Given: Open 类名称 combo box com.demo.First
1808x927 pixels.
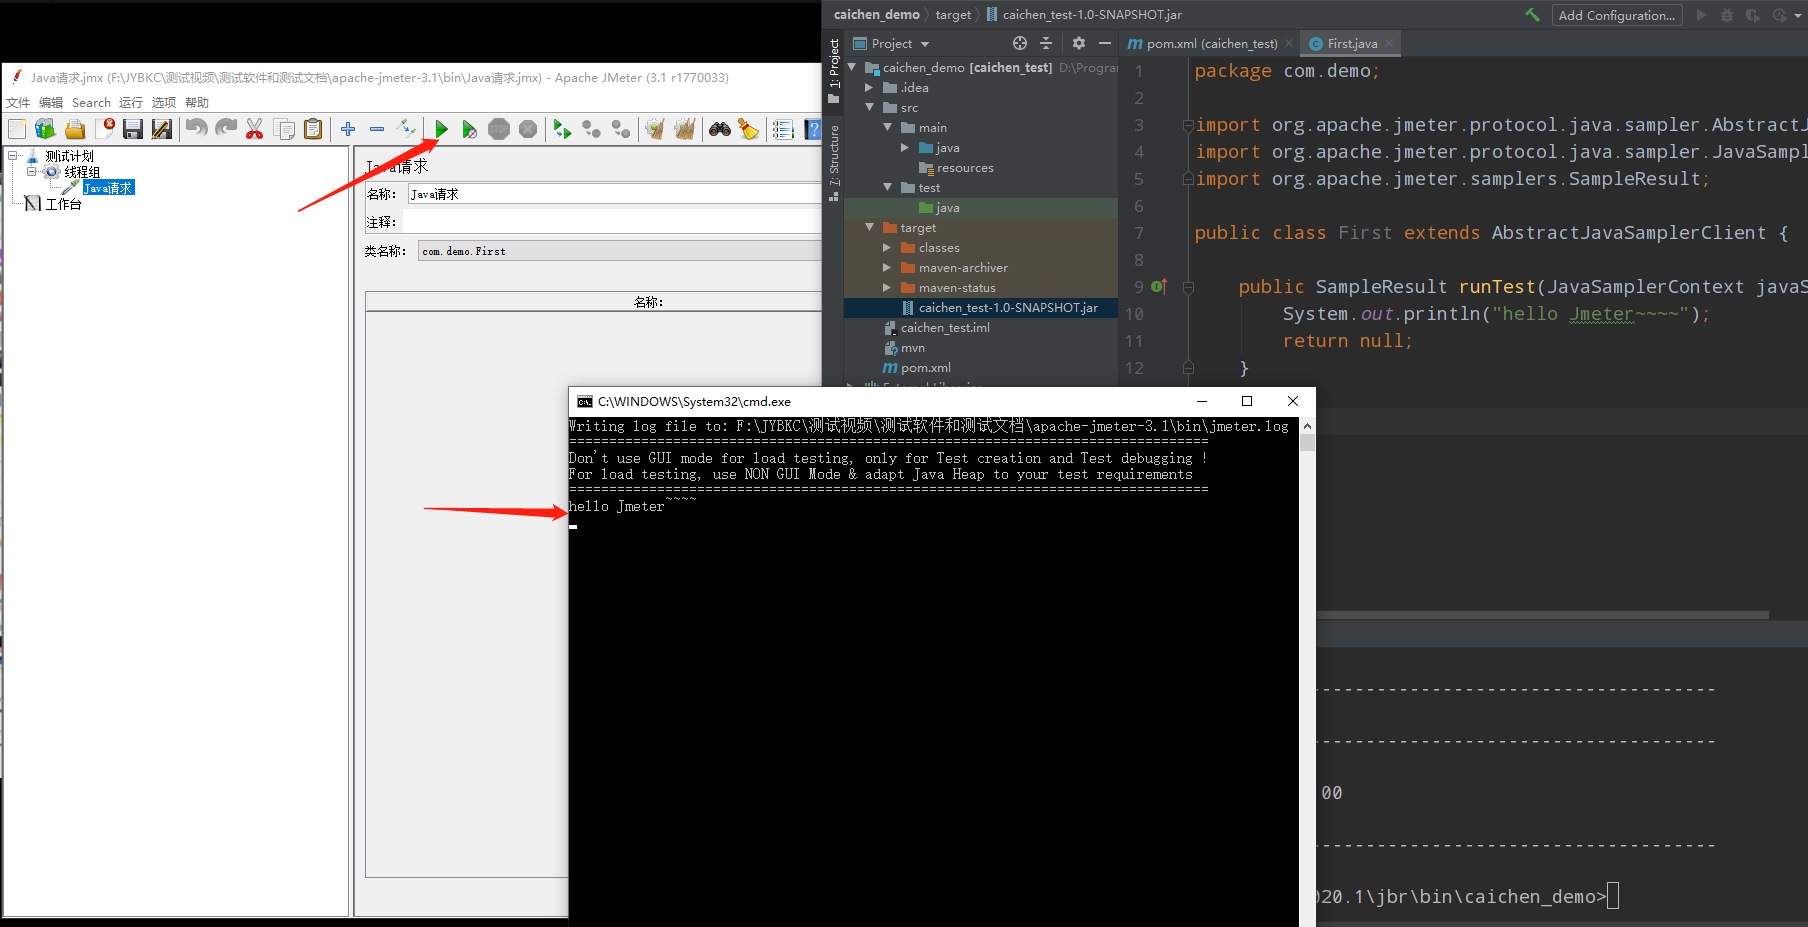Looking at the screenshot, I should 619,251.
